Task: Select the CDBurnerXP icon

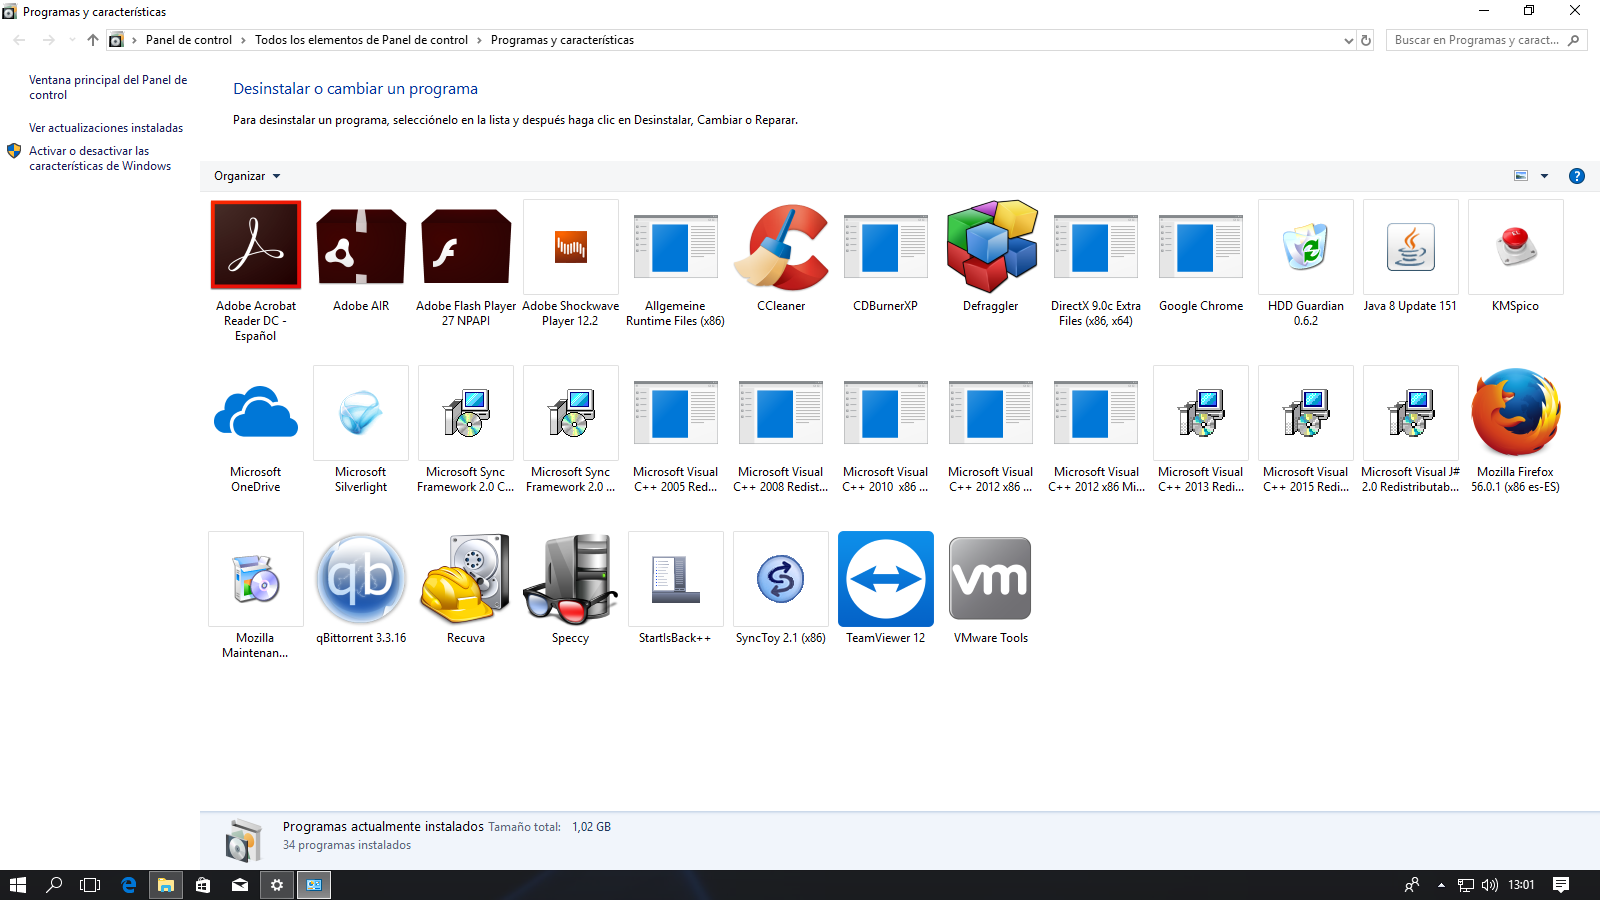Action: click(x=886, y=247)
